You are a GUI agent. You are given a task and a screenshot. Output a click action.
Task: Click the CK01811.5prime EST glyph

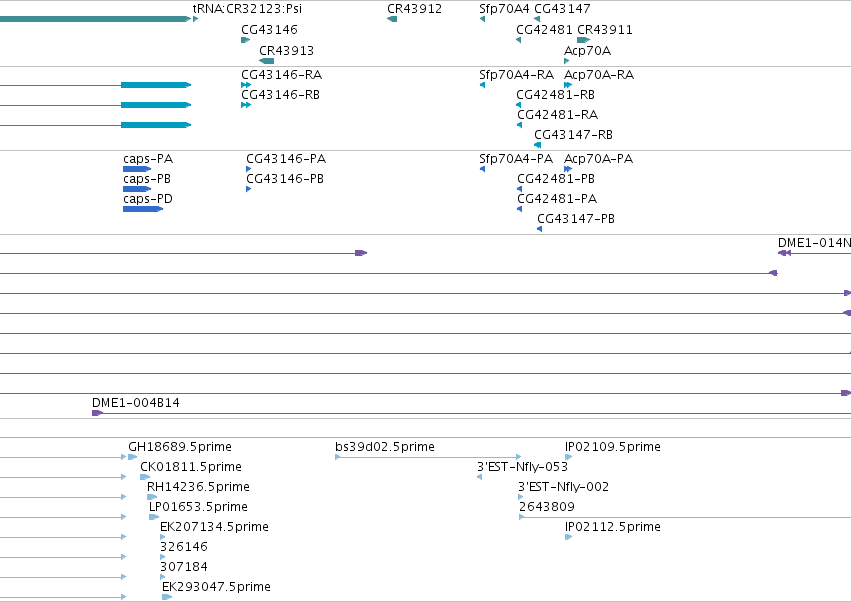coord(145,477)
